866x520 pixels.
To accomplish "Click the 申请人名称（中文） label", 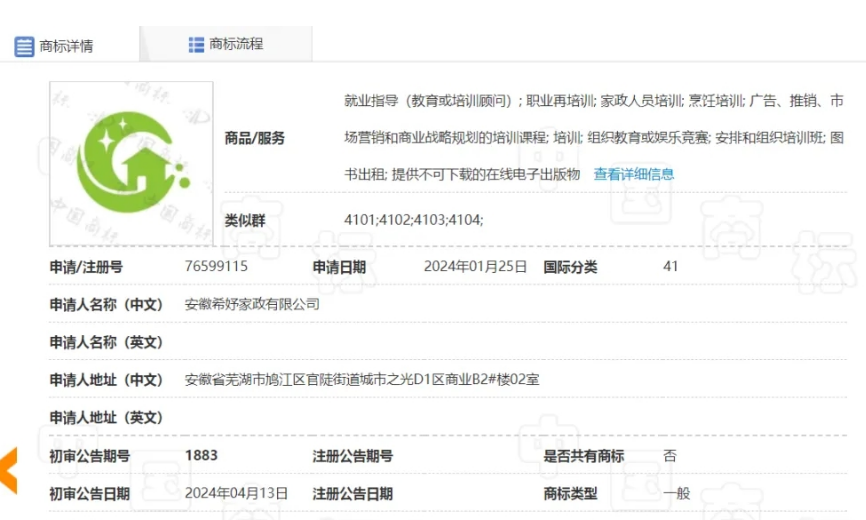I will (x=106, y=305).
